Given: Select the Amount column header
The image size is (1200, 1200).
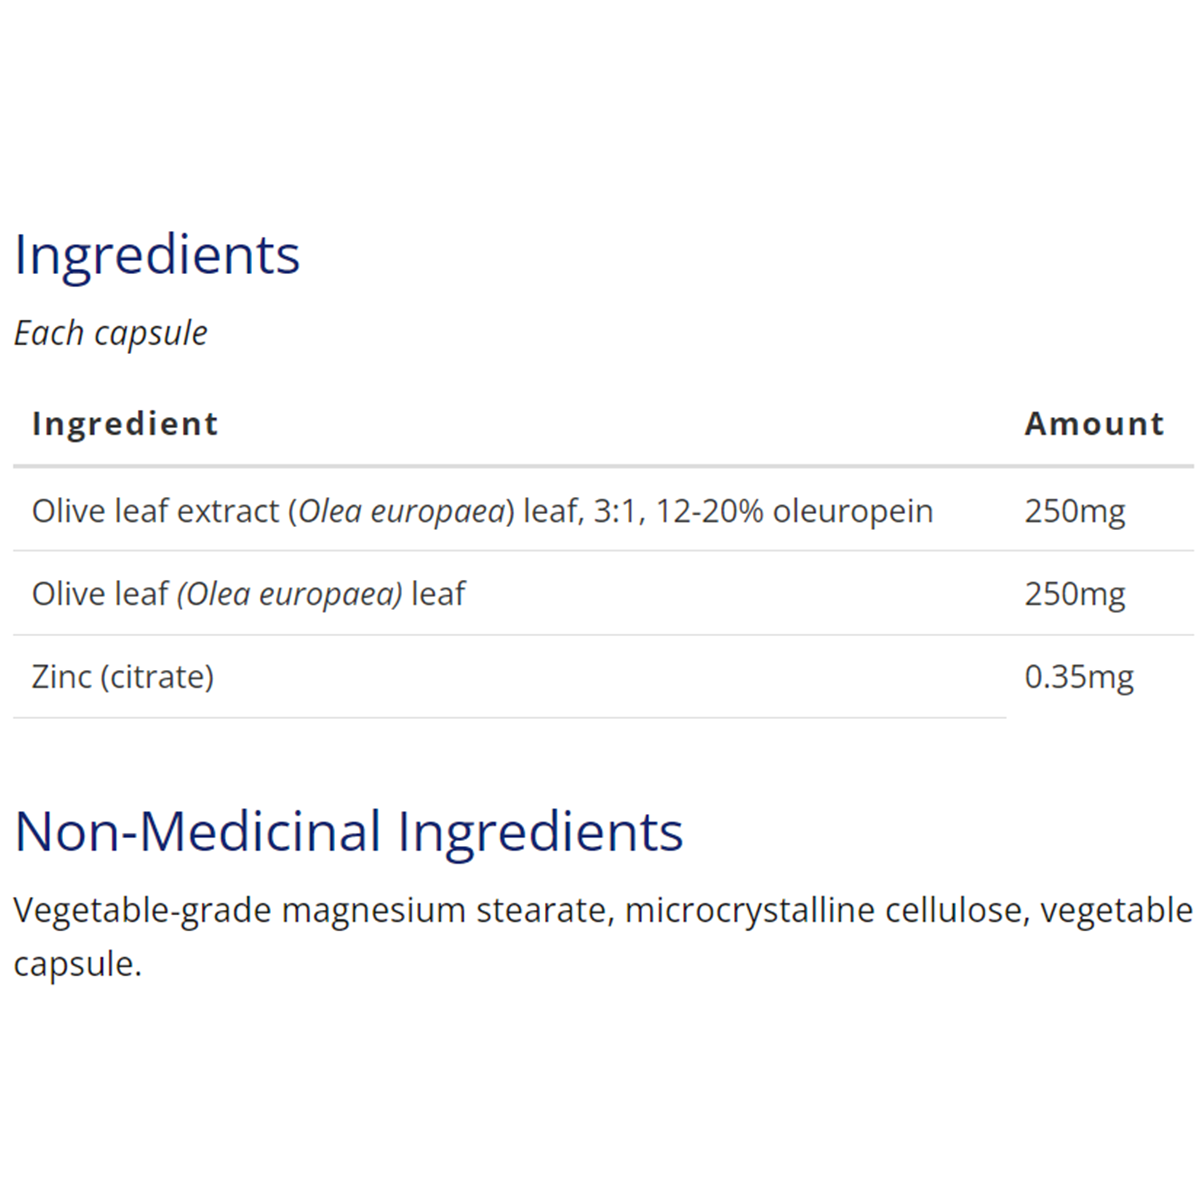Looking at the screenshot, I should [1094, 424].
